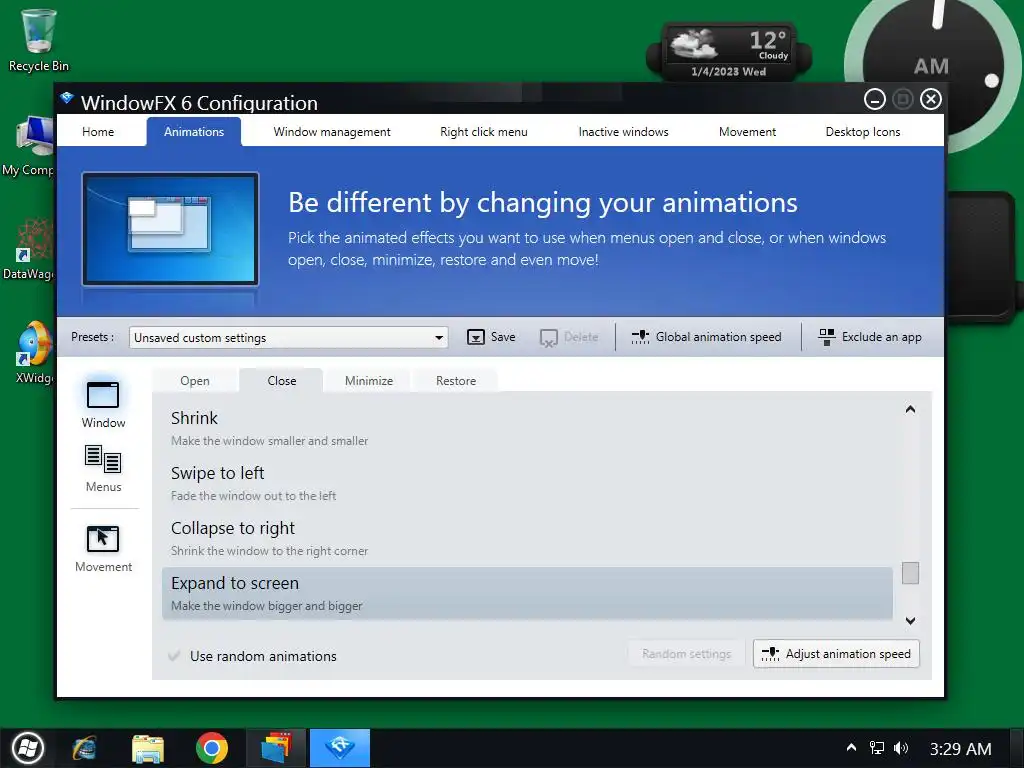Image resolution: width=1024 pixels, height=768 pixels.
Task: Select Expand to screen animation
Action: [x=527, y=593]
